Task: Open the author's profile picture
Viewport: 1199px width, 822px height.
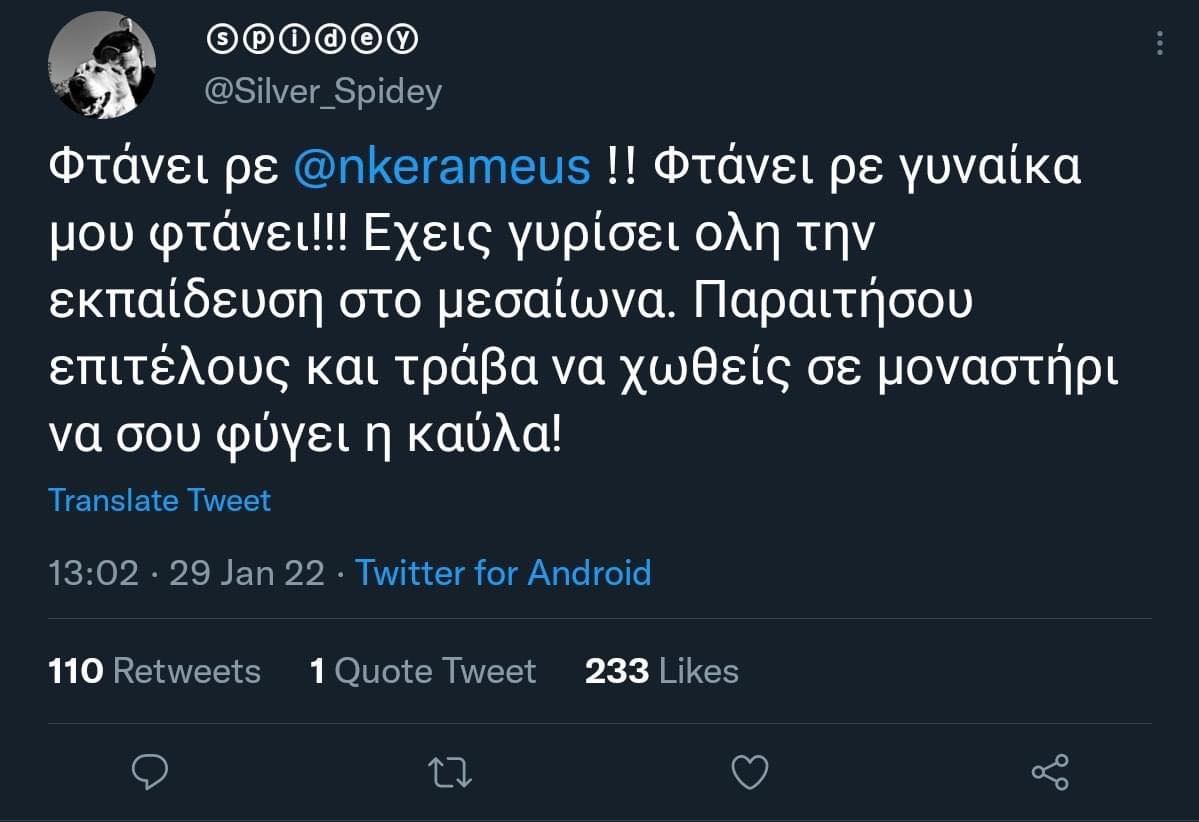Action: point(102,65)
